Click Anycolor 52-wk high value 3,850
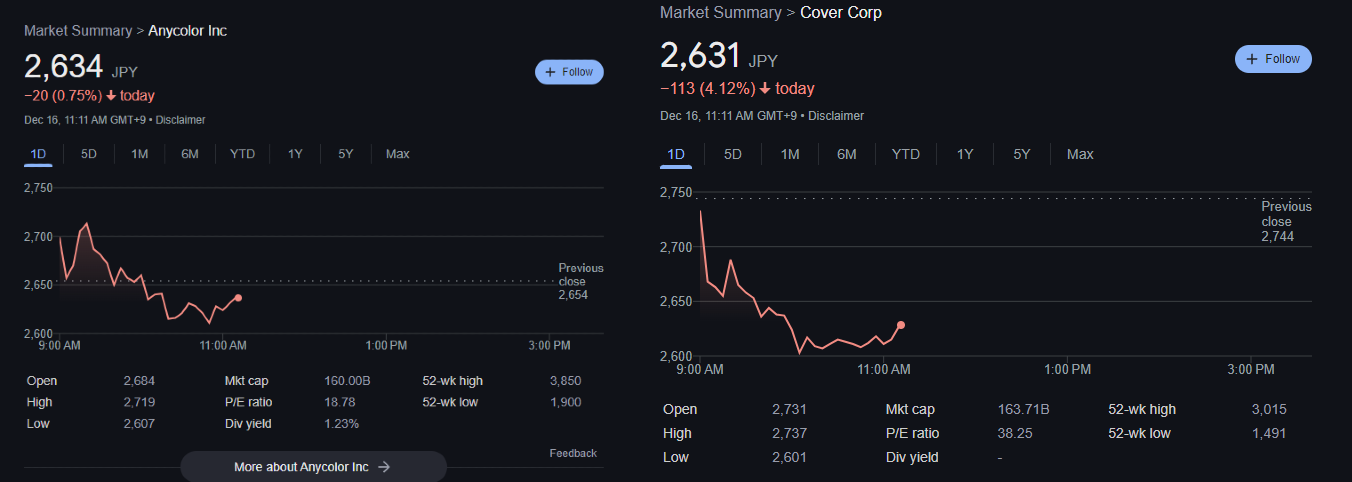 pyautogui.click(x=565, y=381)
